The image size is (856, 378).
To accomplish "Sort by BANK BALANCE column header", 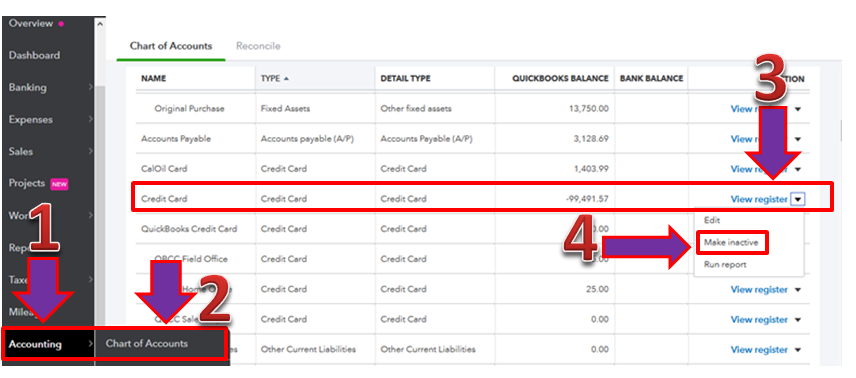I will [651, 79].
